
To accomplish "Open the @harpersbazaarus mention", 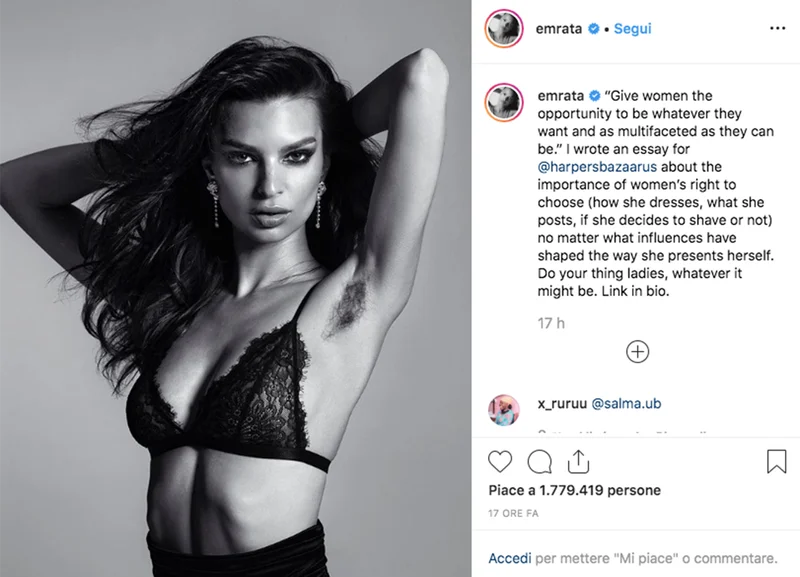I will point(597,167).
